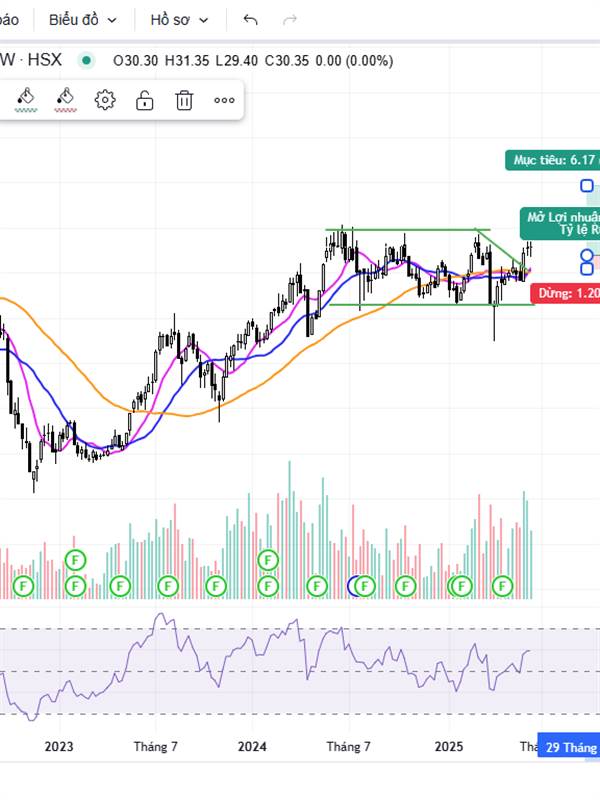Screen dimensions: 600x800
Task: Choose the green line color paint bucket
Action: click(x=26, y=99)
